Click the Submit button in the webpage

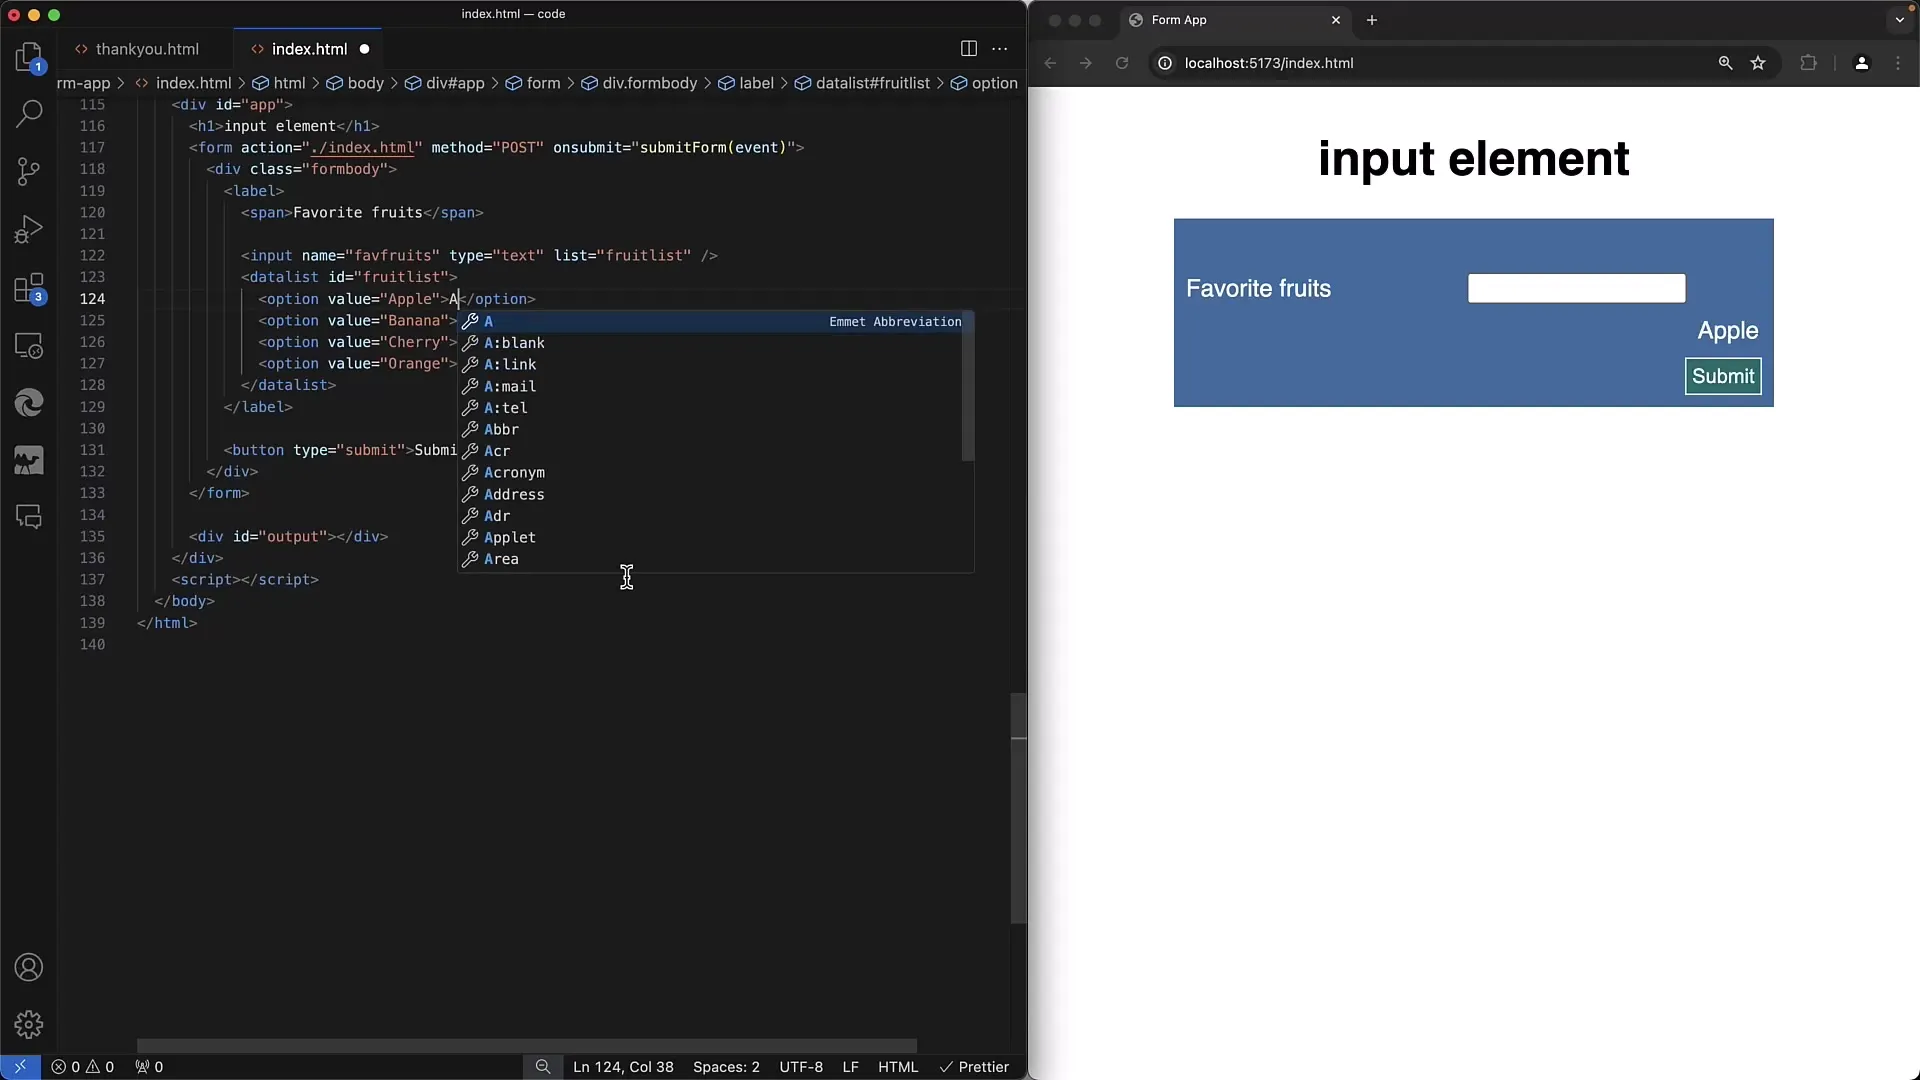point(1723,376)
